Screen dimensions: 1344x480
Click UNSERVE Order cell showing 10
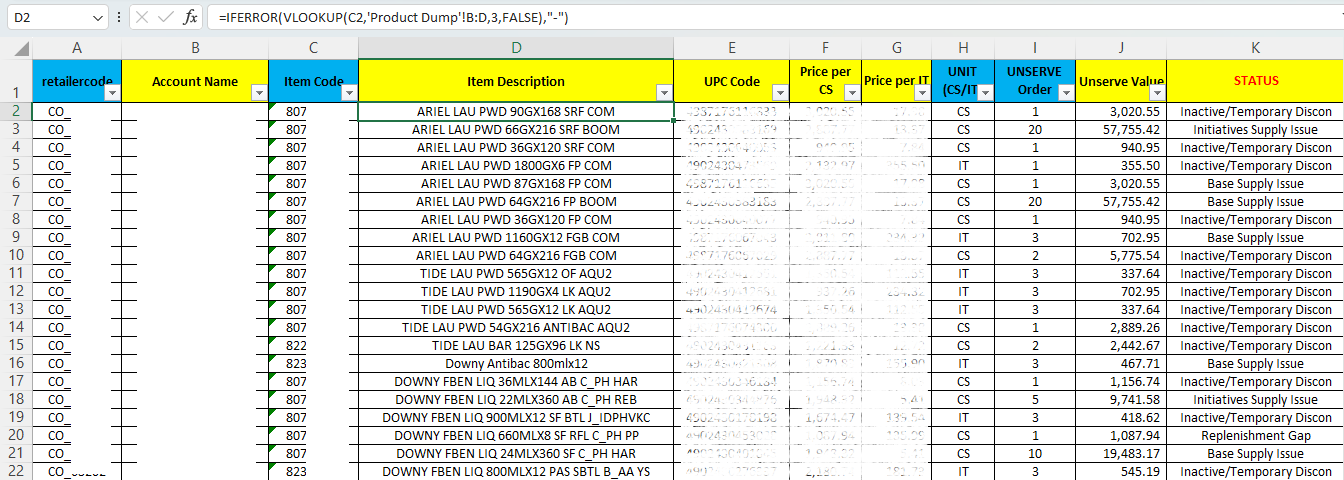coord(1035,453)
